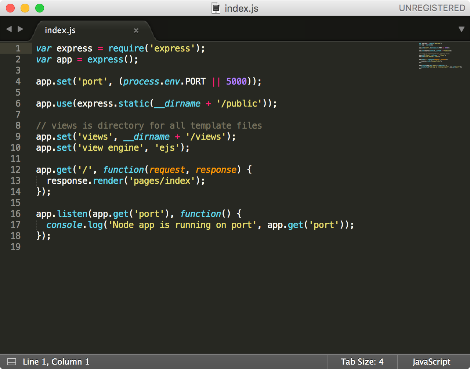470x369 pixels.
Task: Change syntax via JavaScript status item
Action: pos(431,362)
